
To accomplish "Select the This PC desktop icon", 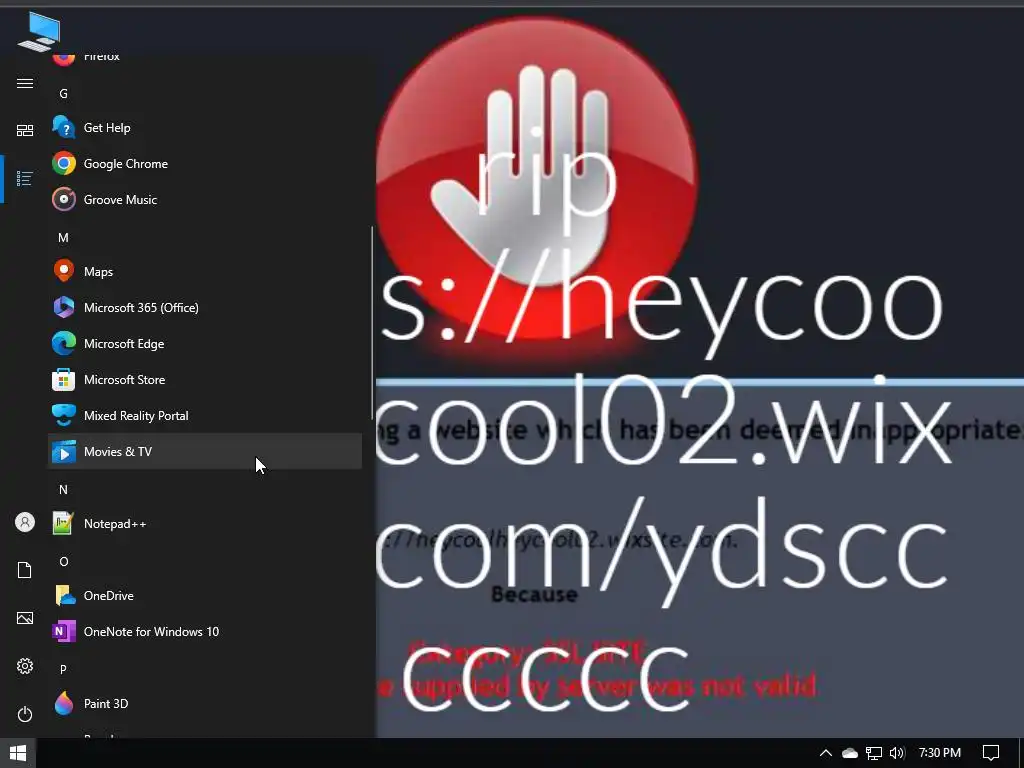I will tap(39, 31).
